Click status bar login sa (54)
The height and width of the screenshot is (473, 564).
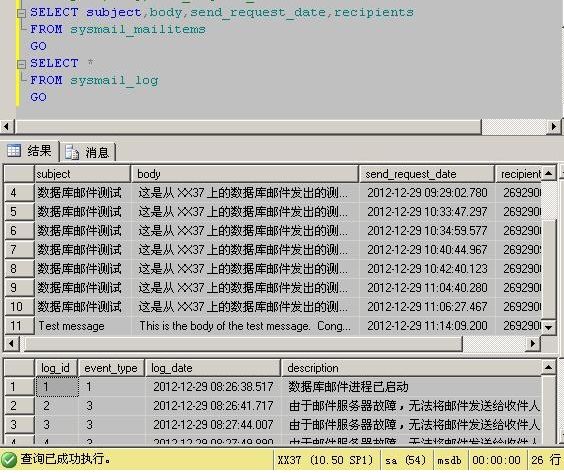(405, 460)
